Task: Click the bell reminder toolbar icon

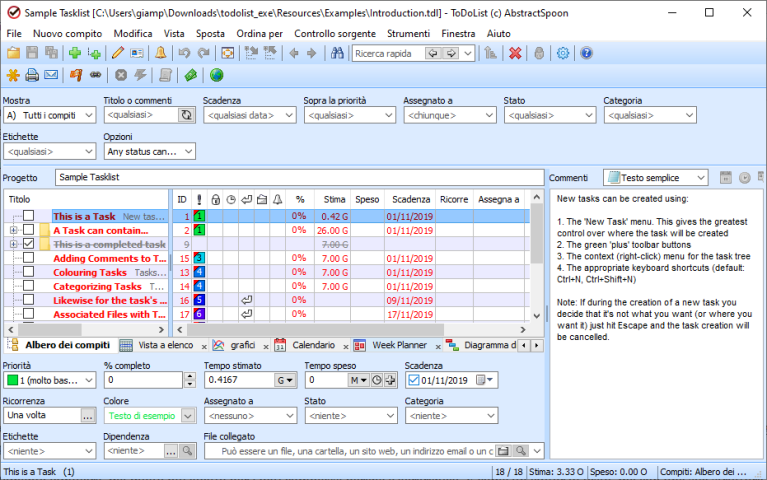Action: pyautogui.click(x=160, y=53)
